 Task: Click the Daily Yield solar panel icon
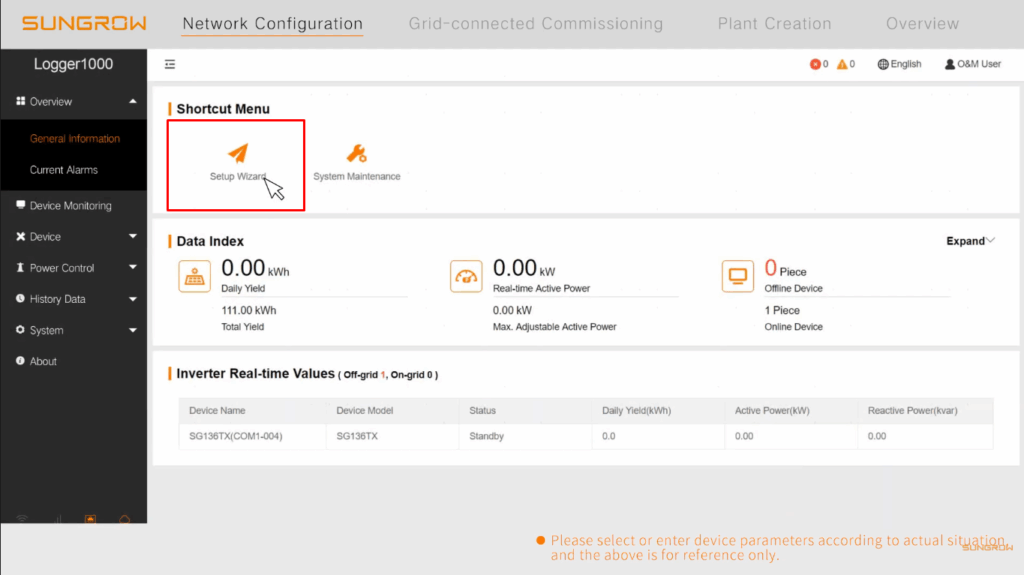194,276
